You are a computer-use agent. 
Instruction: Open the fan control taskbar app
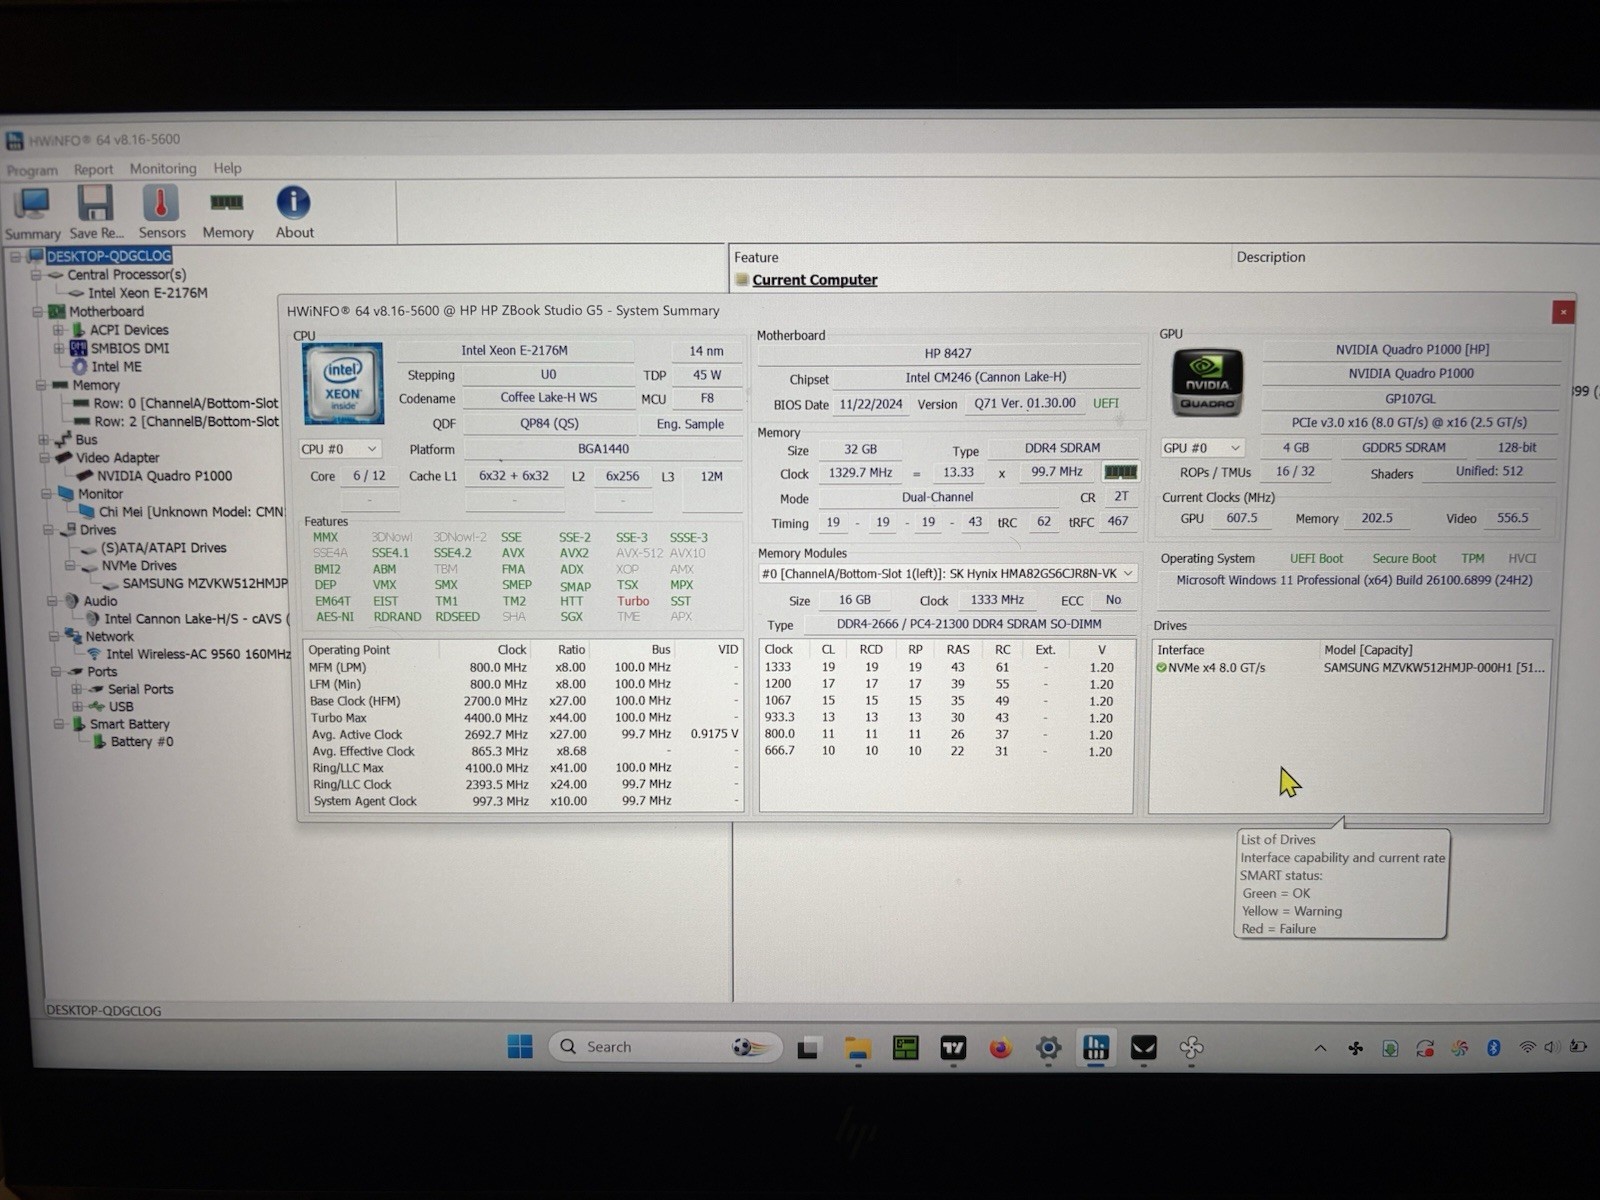click(x=1191, y=1048)
